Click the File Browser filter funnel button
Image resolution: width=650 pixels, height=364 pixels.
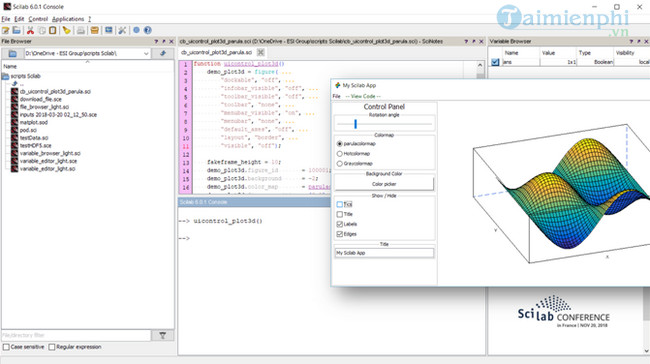point(162,335)
